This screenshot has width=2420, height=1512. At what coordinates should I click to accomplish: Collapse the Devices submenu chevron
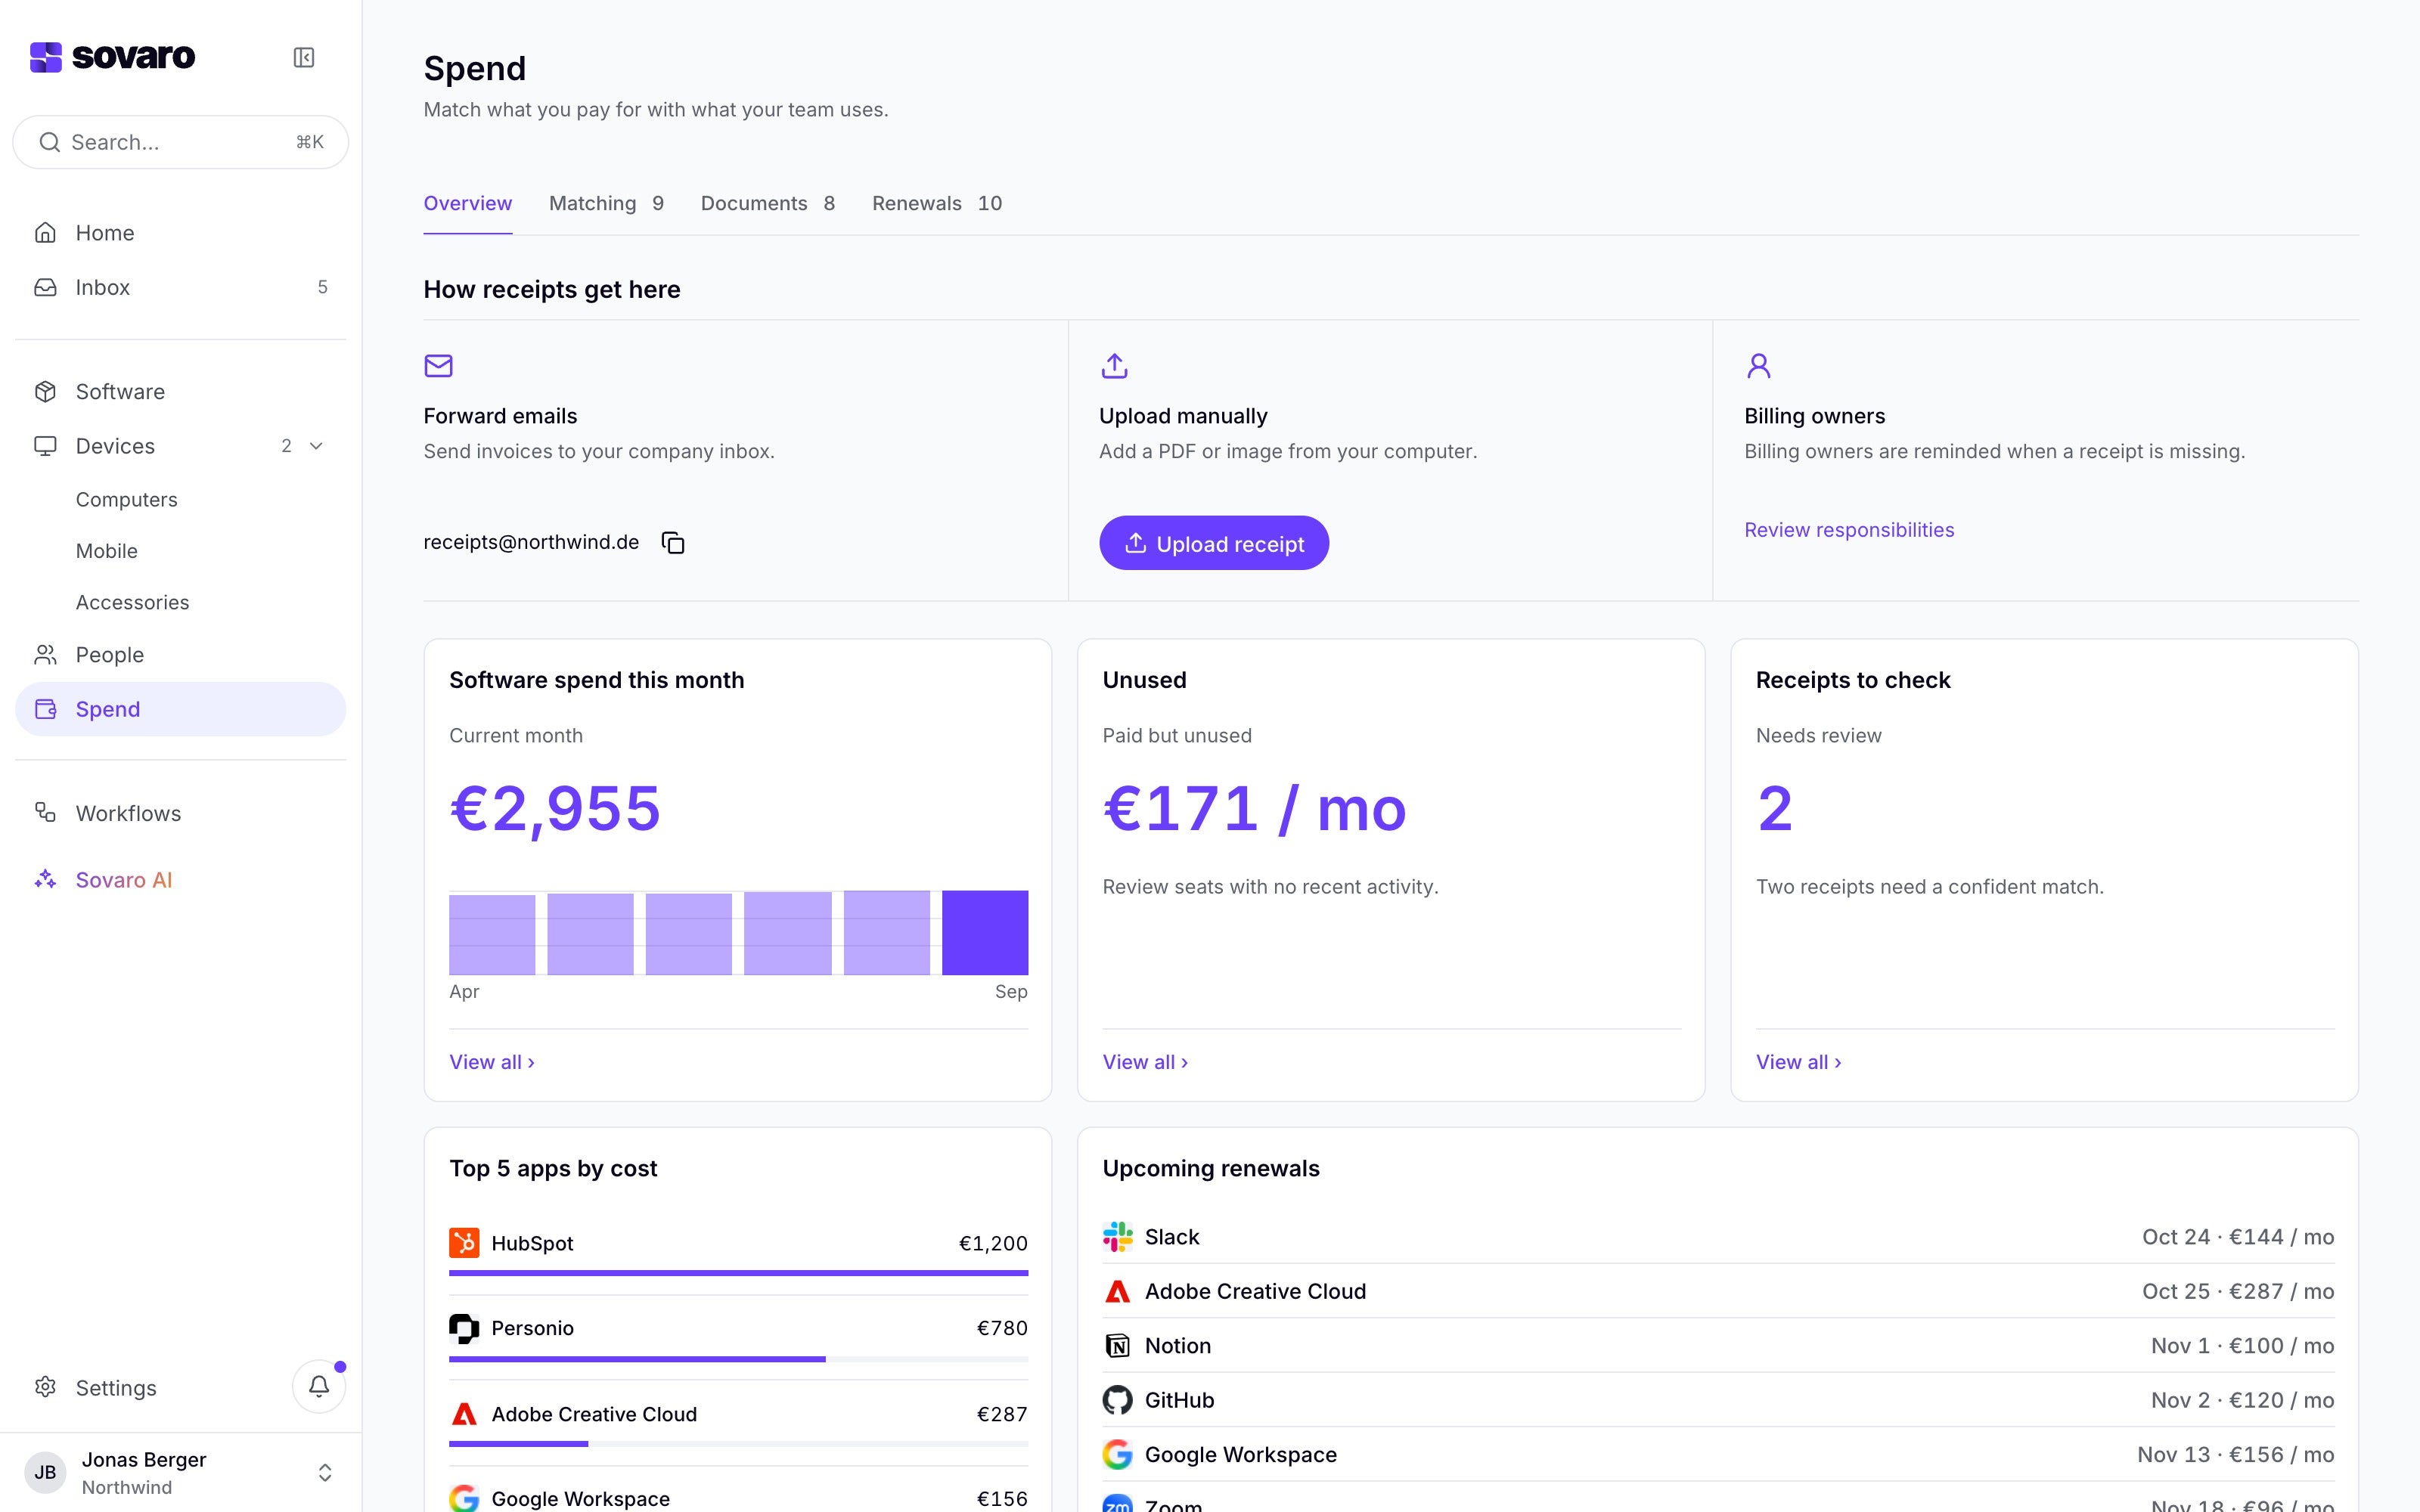coord(316,446)
